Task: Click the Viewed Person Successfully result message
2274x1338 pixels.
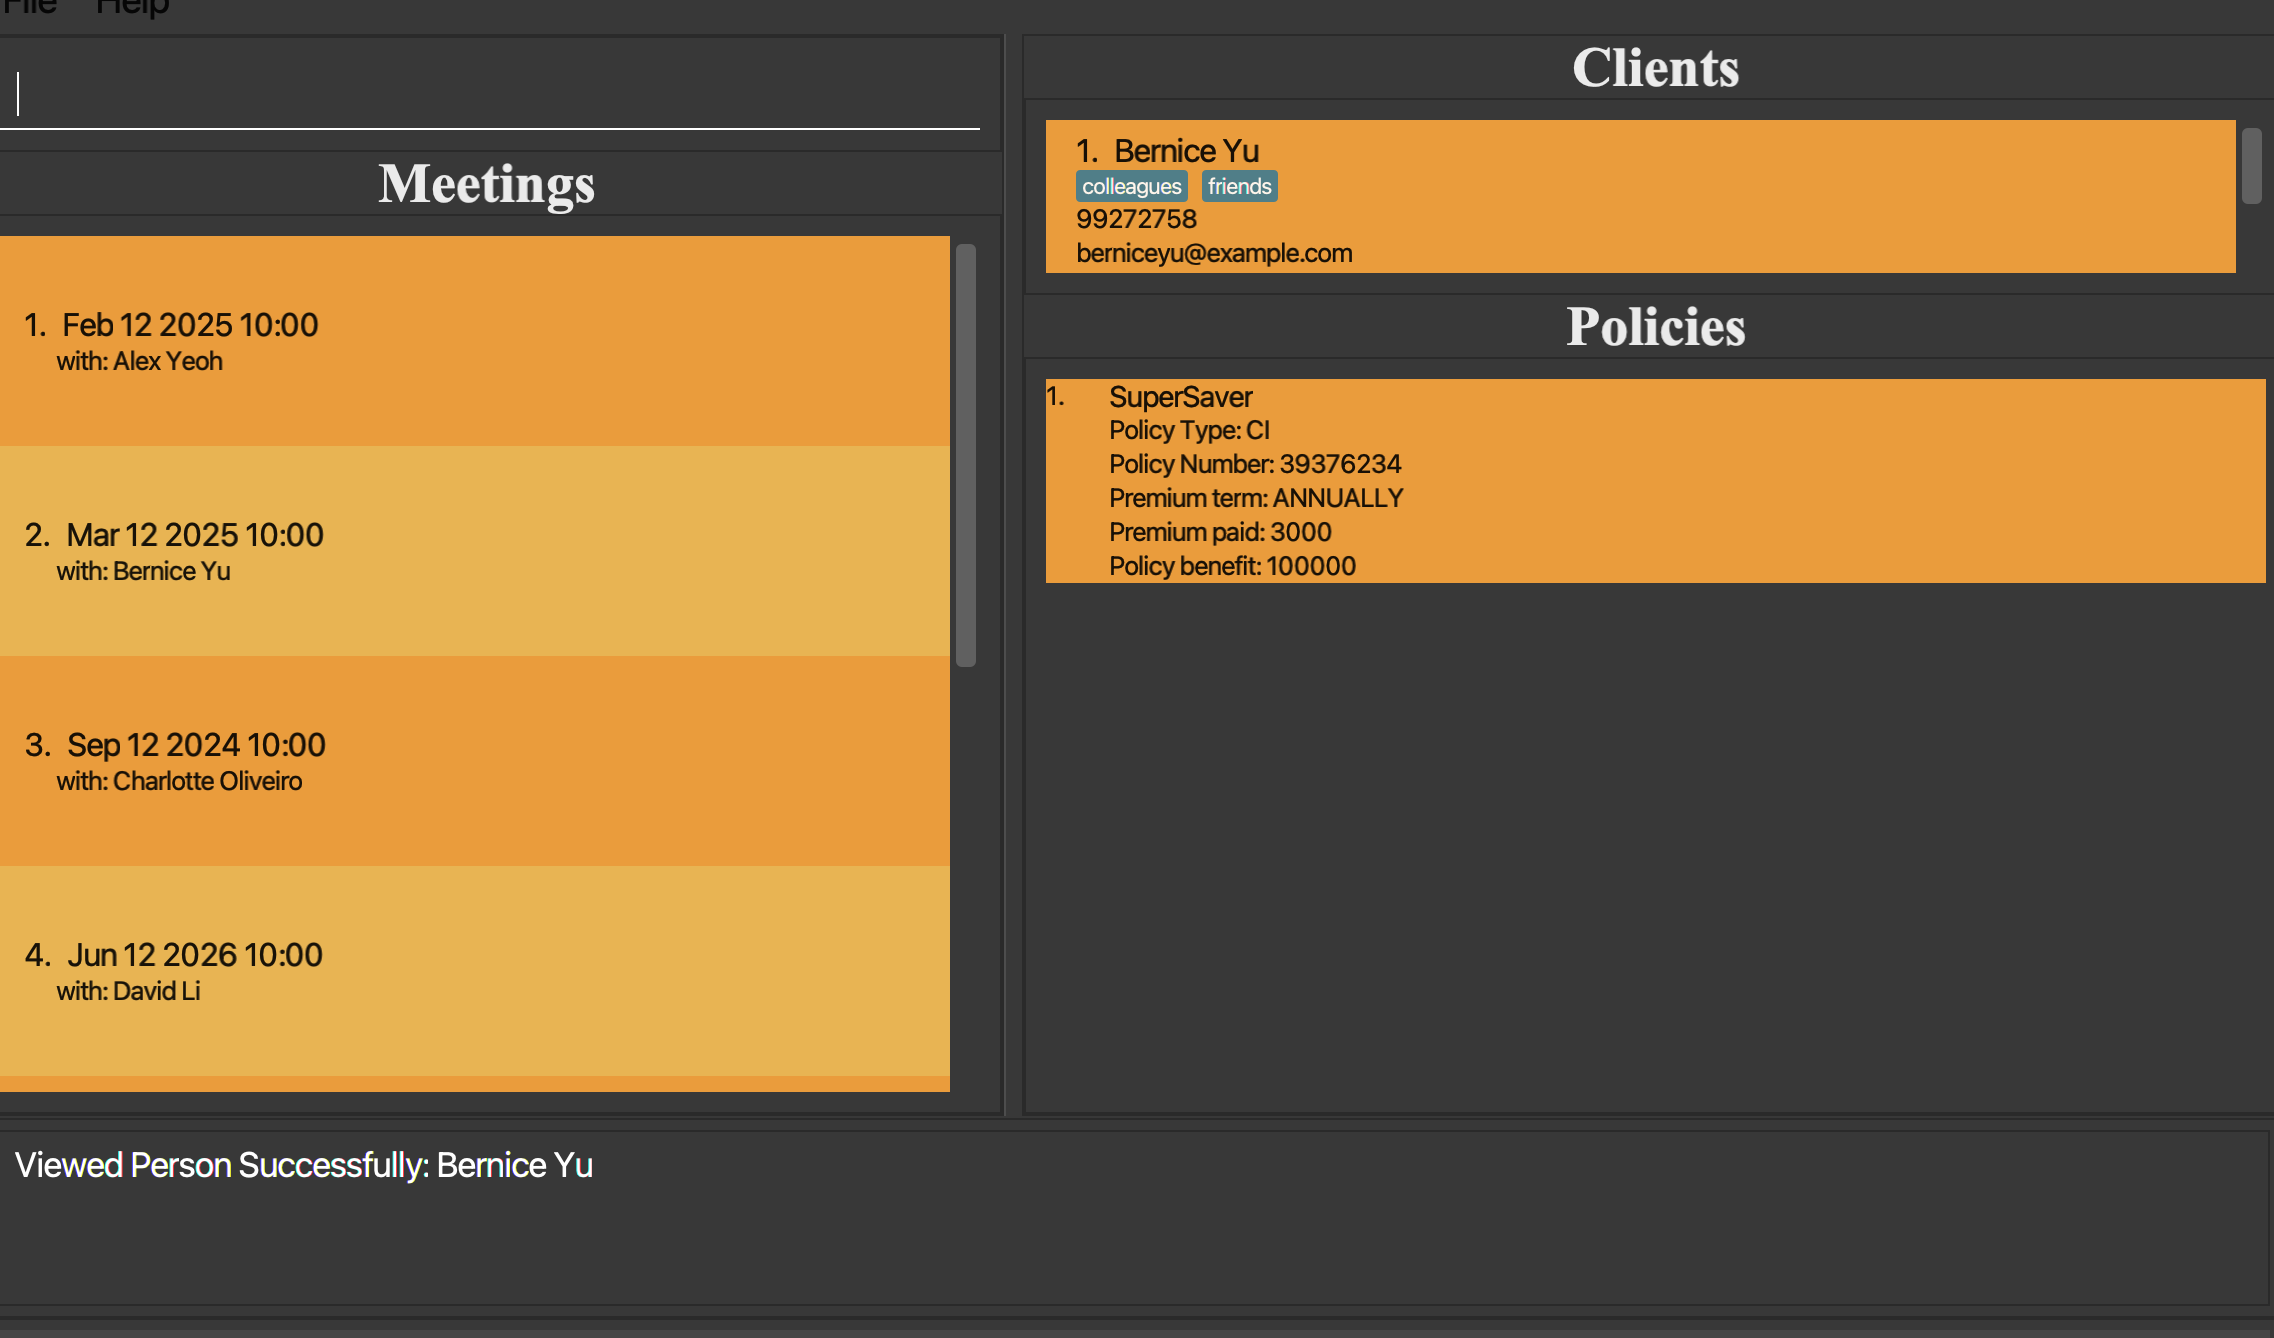Action: [304, 1166]
